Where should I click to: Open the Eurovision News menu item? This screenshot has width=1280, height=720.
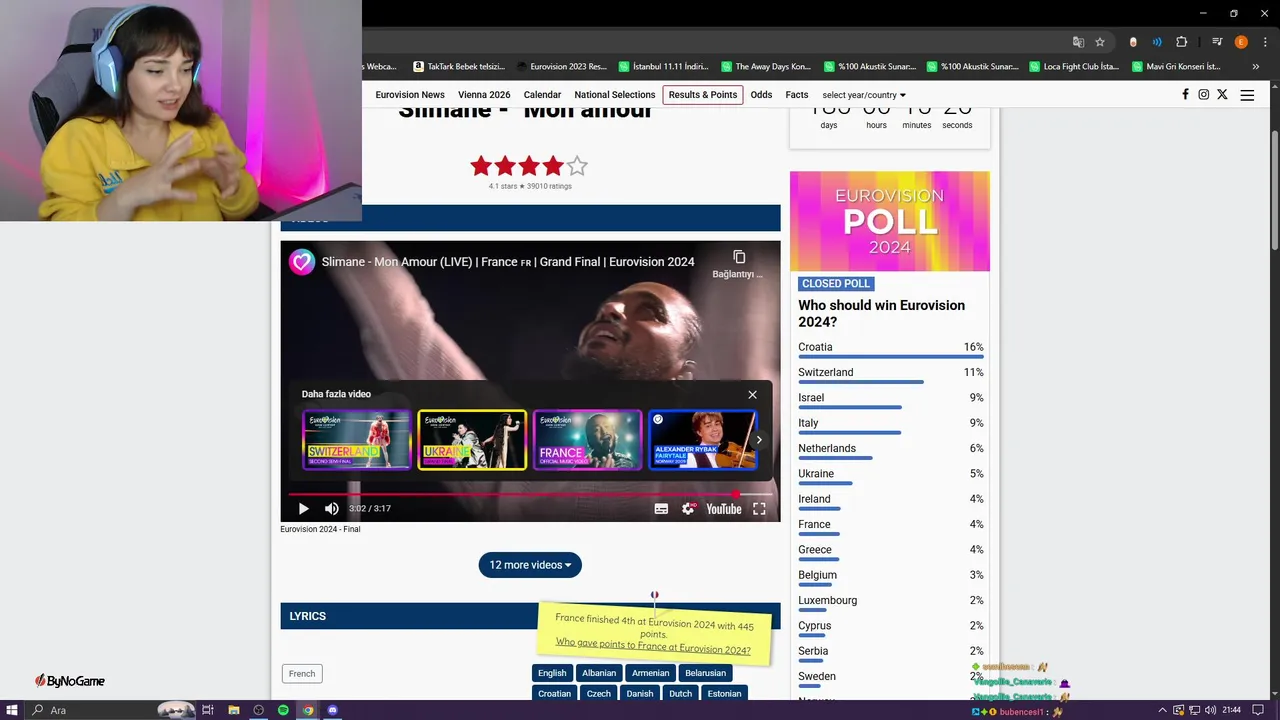[x=410, y=95]
